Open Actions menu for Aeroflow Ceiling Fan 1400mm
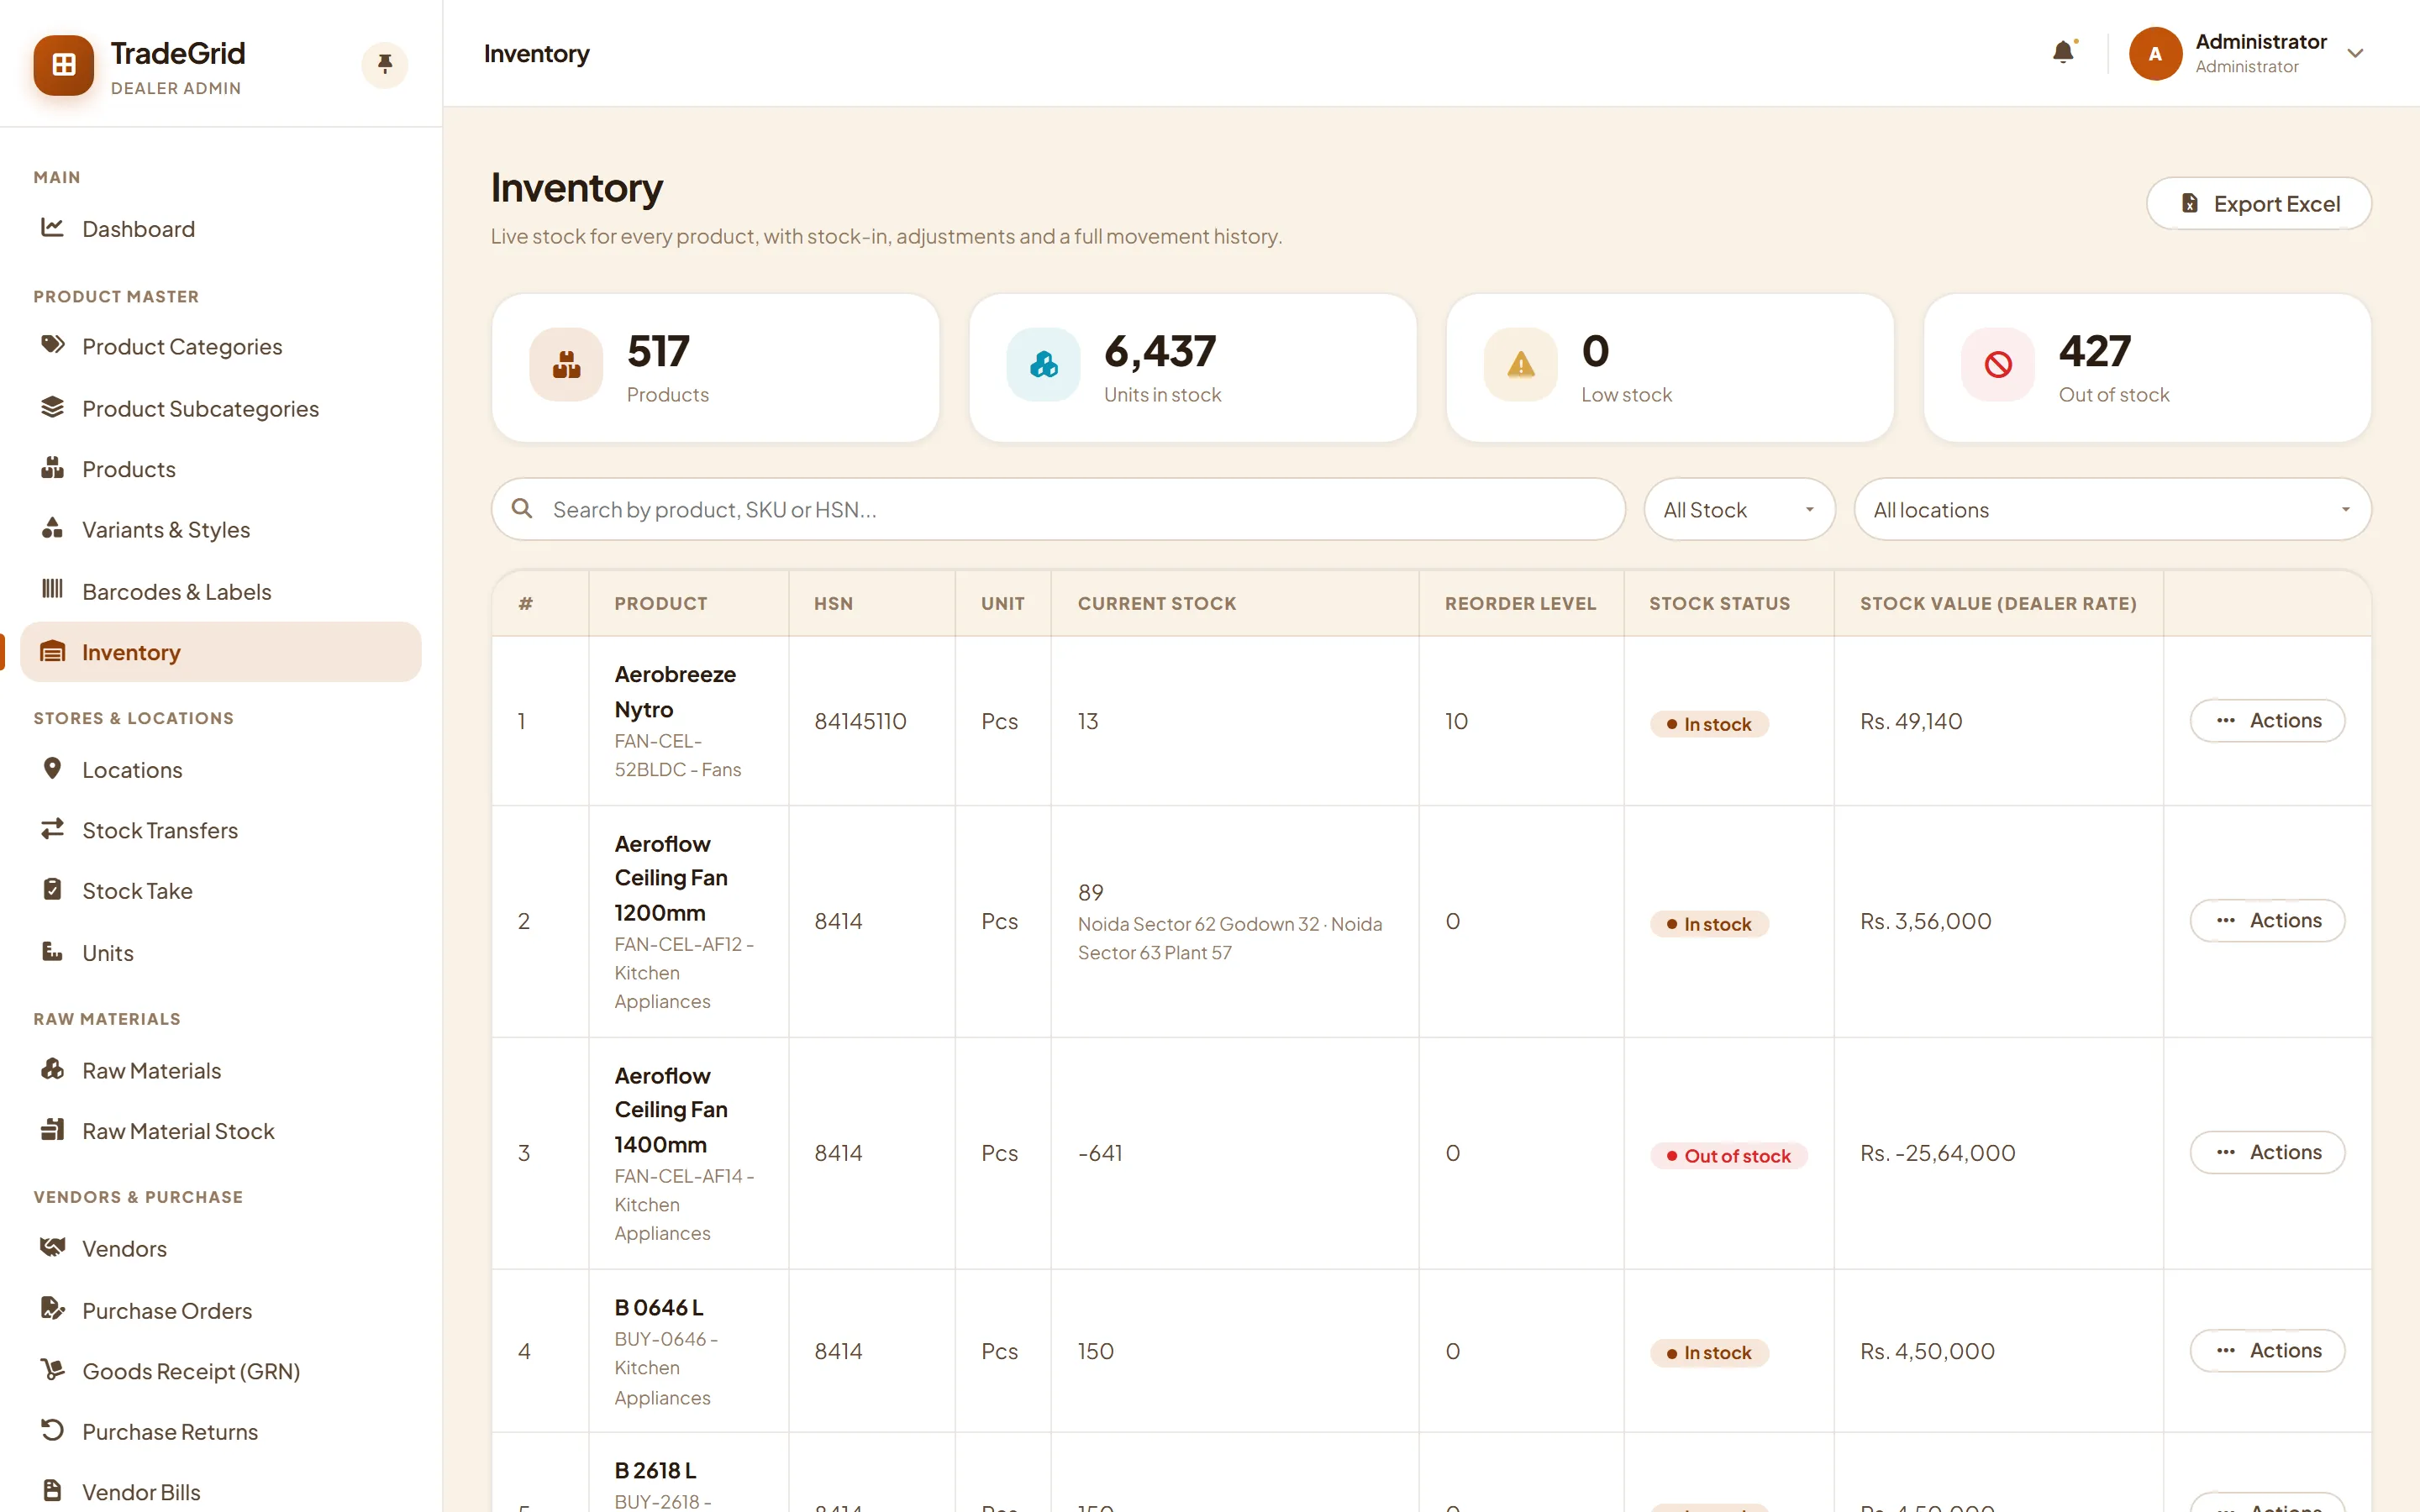Viewport: 2420px width, 1512px height. coord(2267,1153)
